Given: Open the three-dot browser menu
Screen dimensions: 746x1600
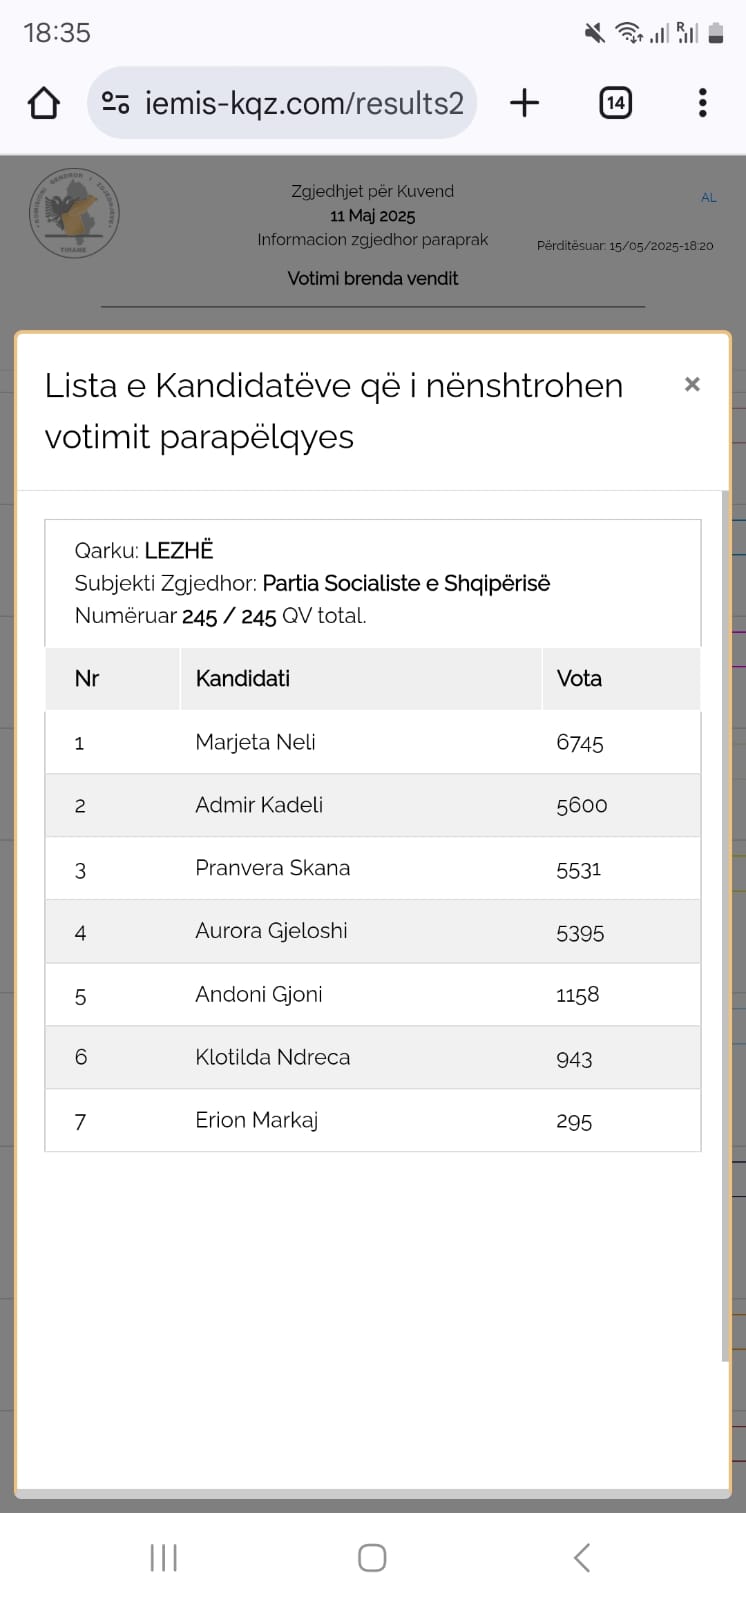Looking at the screenshot, I should tap(702, 103).
